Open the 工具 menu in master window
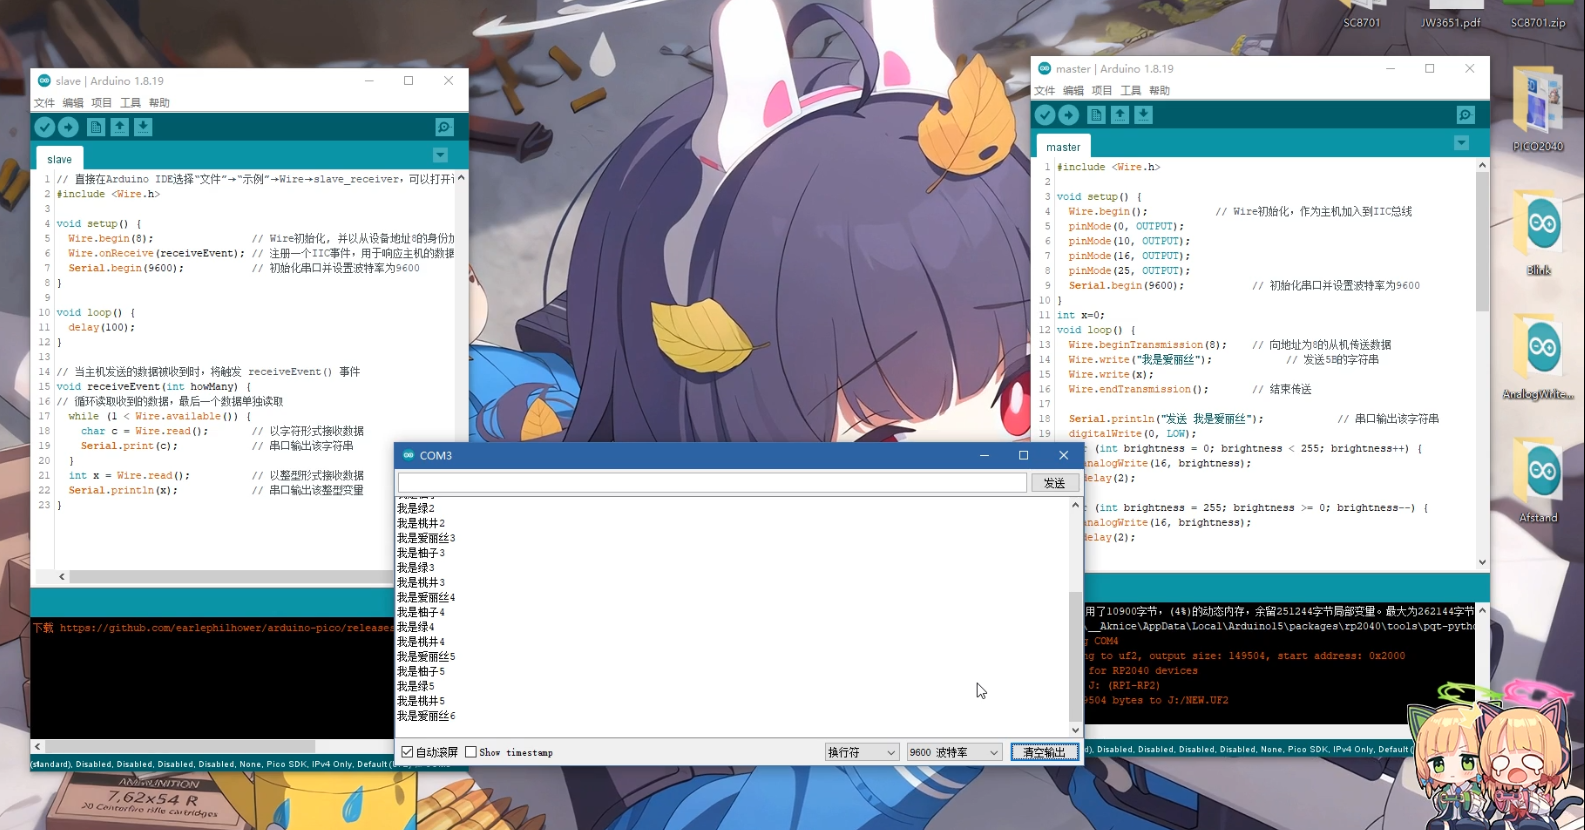Screen dimensions: 1585x830 (x=1130, y=91)
